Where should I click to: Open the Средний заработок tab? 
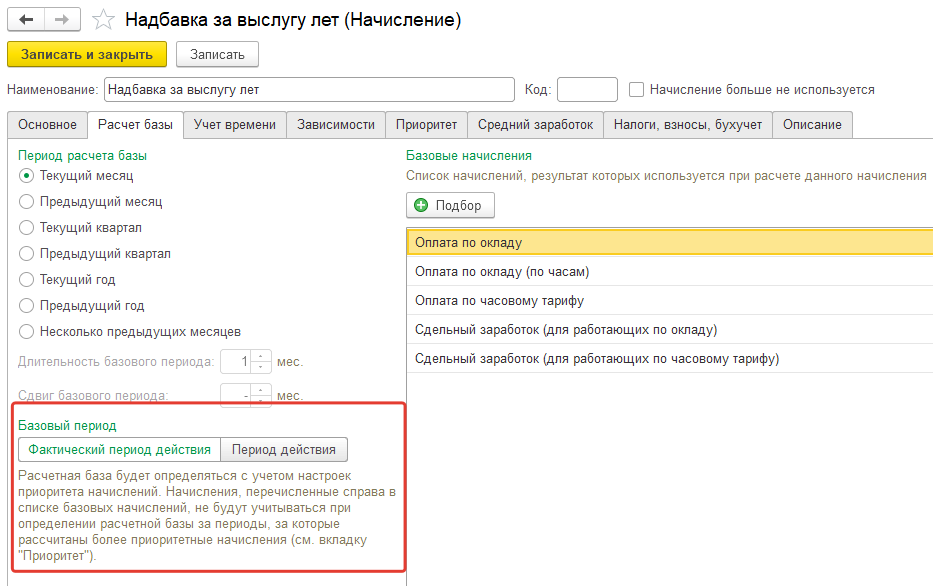(535, 125)
